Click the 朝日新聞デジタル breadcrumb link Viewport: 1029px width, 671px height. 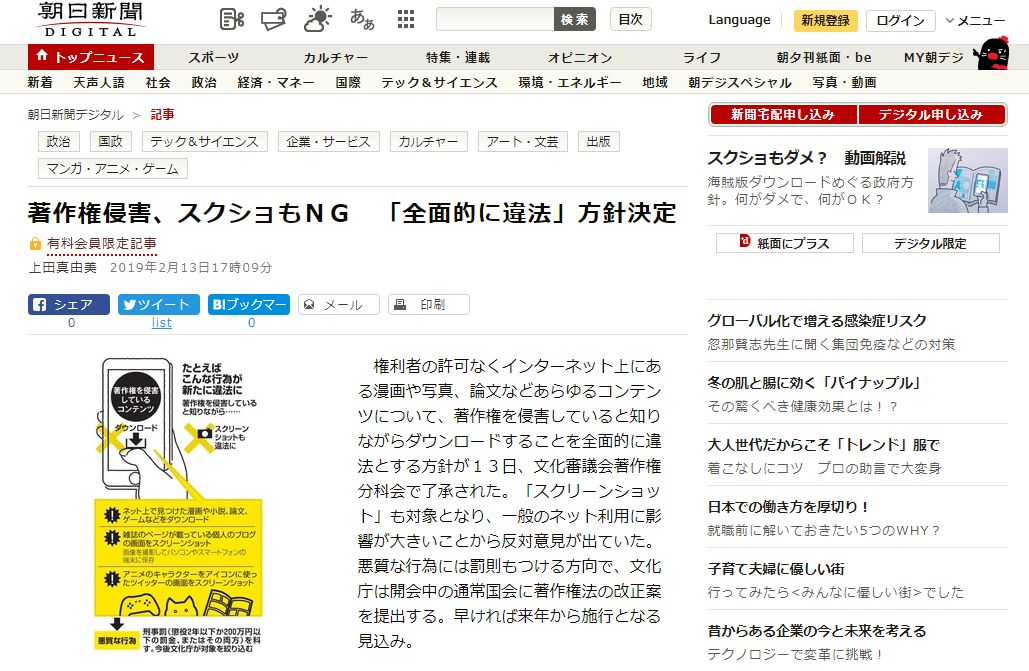[x=75, y=114]
